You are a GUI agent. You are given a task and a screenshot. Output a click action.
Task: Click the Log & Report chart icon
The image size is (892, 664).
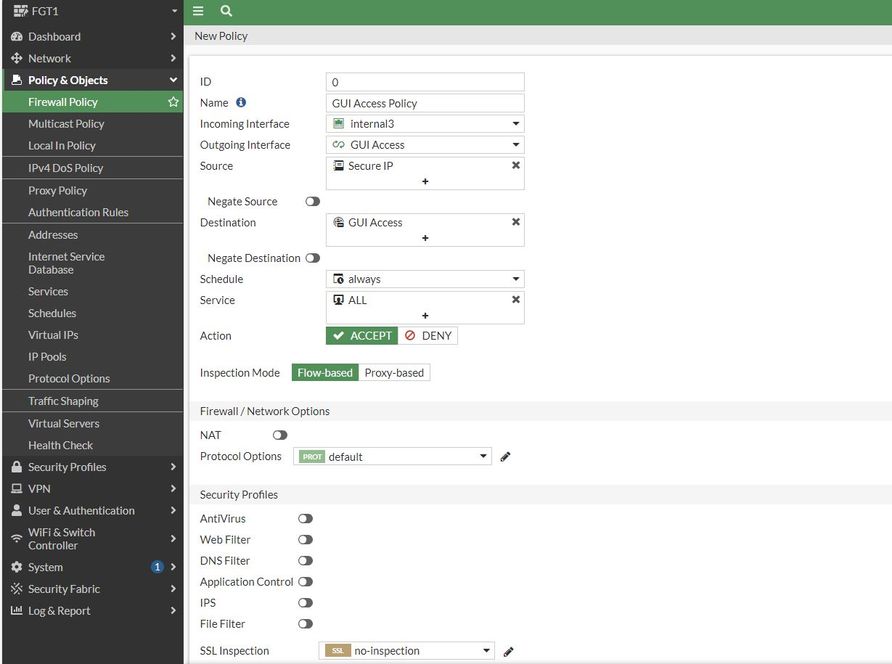click(x=16, y=610)
